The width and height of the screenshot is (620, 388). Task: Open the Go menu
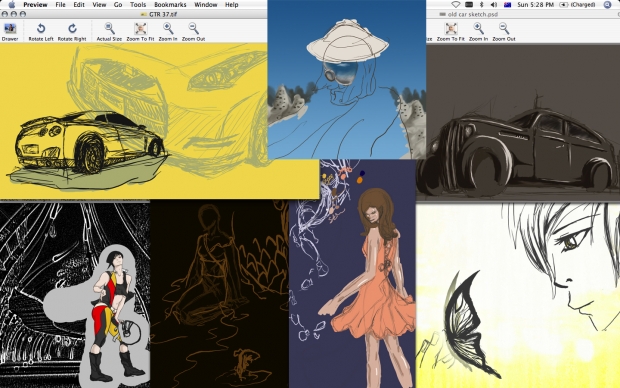[x=118, y=5]
